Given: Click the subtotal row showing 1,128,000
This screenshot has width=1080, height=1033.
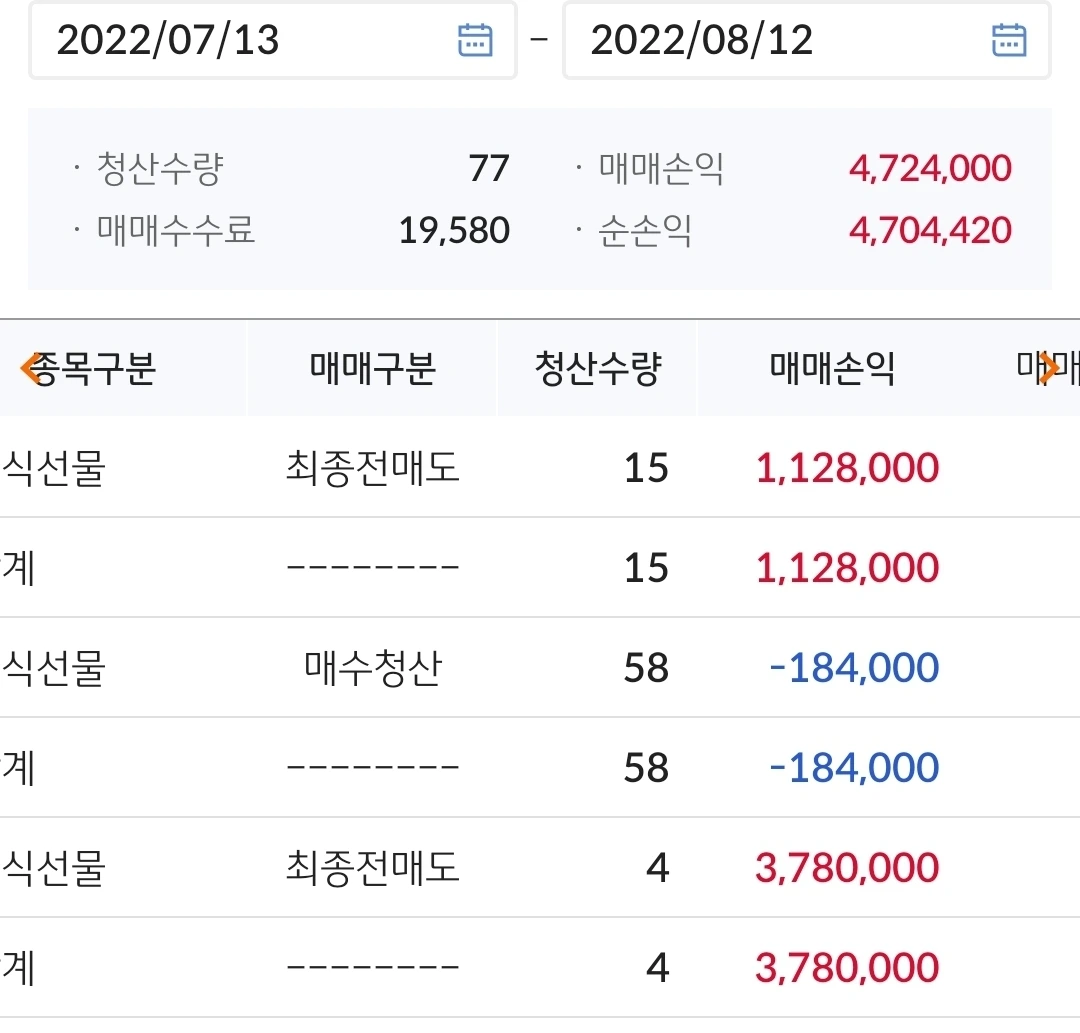Looking at the screenshot, I should [x=540, y=567].
